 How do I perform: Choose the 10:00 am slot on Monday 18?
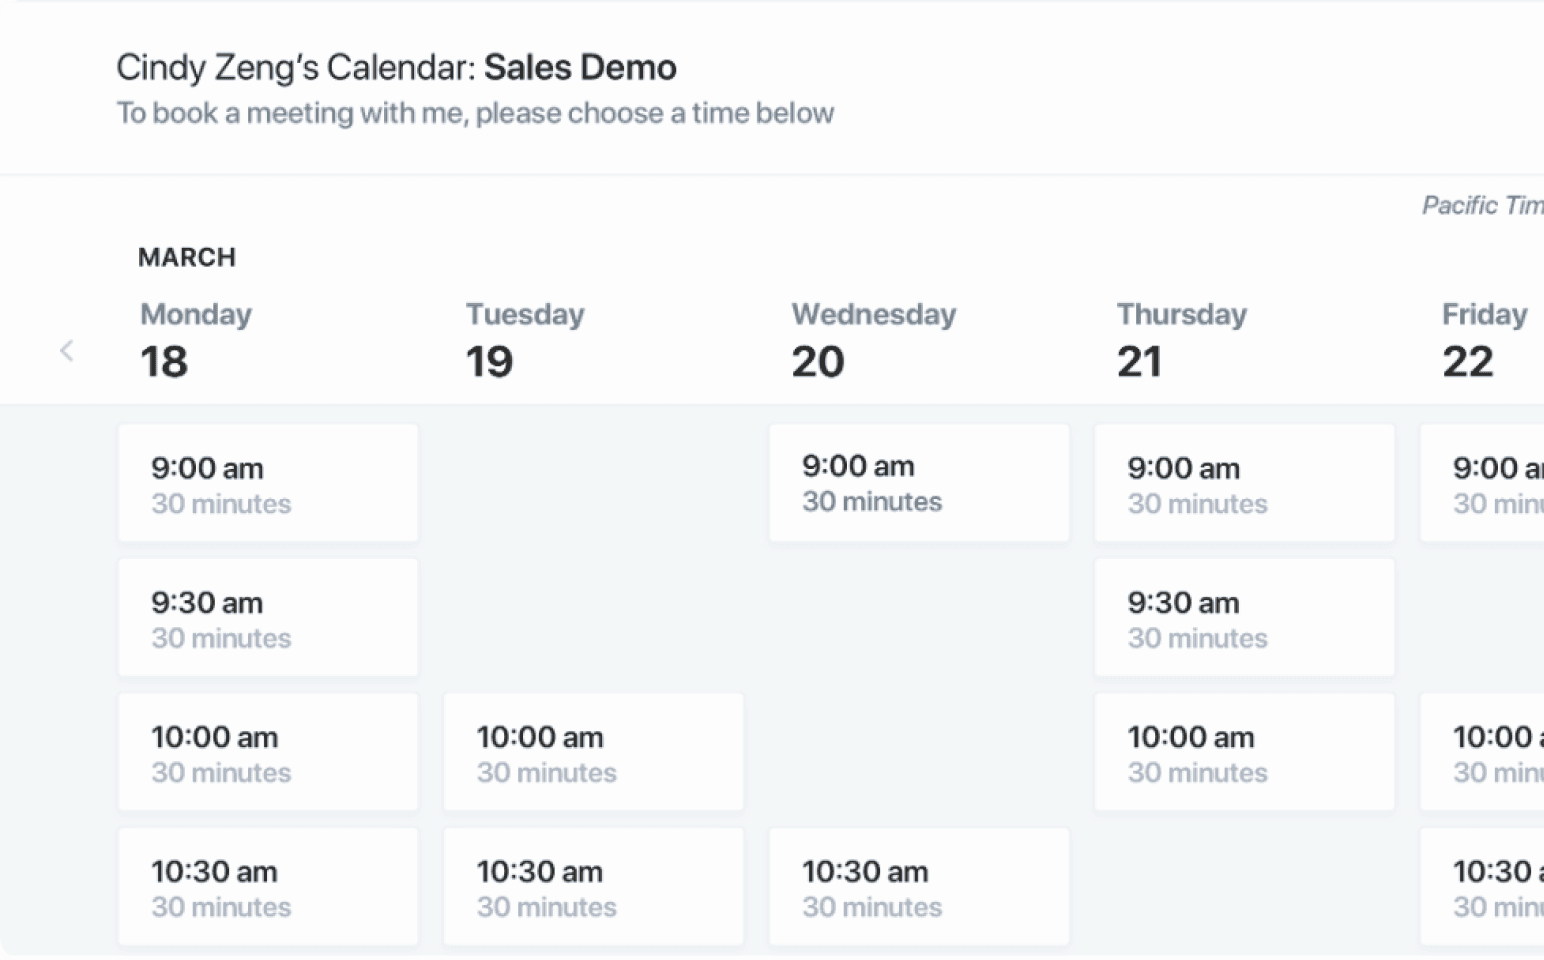(x=268, y=752)
